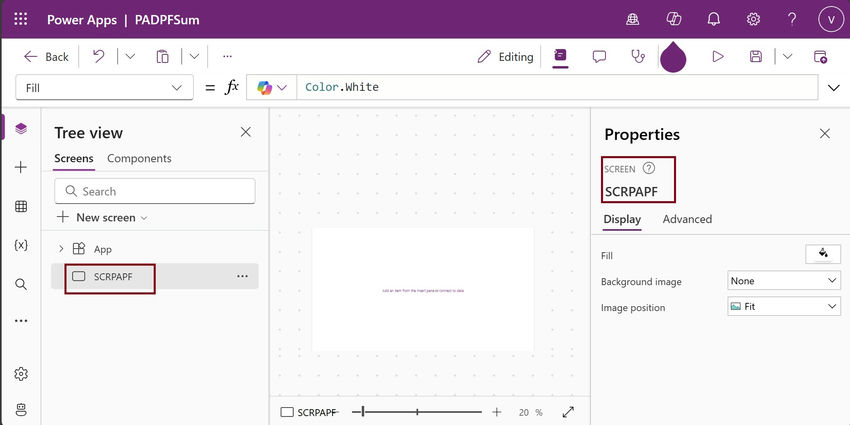Open the account avatar labeled V
Screen dimensions: 850x425
(x=831, y=20)
